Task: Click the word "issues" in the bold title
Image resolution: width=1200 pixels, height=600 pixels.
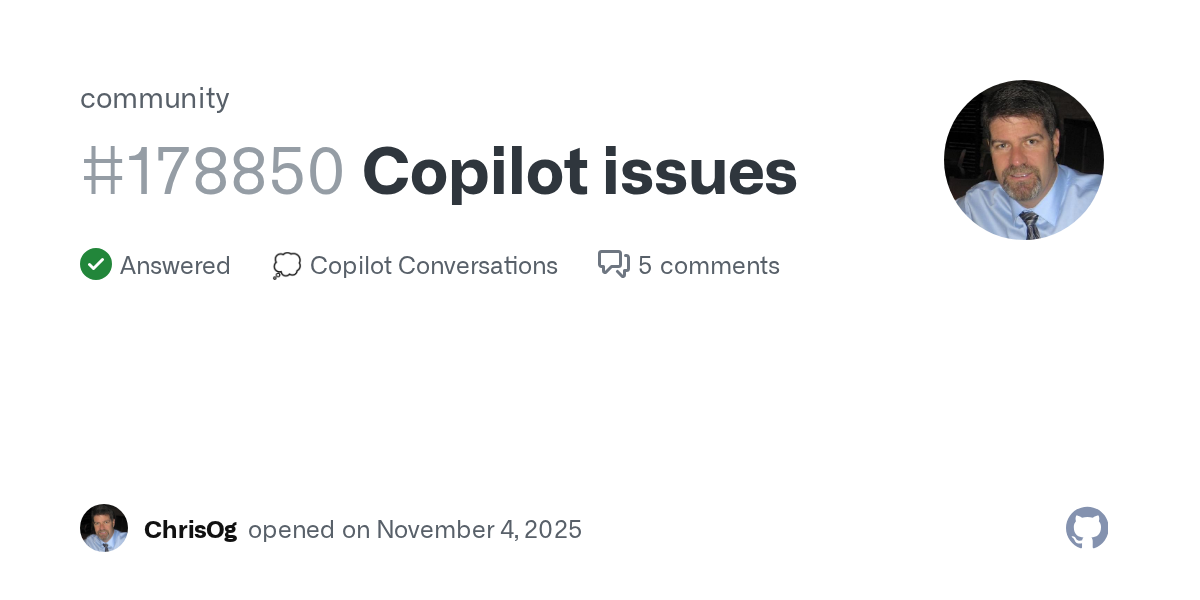Action: click(x=700, y=172)
